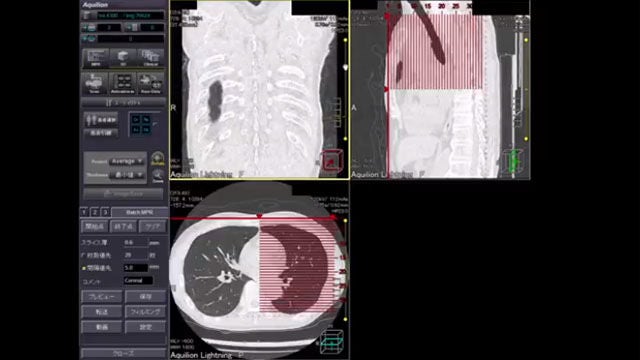The image size is (640, 360).
Task: Click the green orientation cube in sagittal view
Action: click(513, 161)
